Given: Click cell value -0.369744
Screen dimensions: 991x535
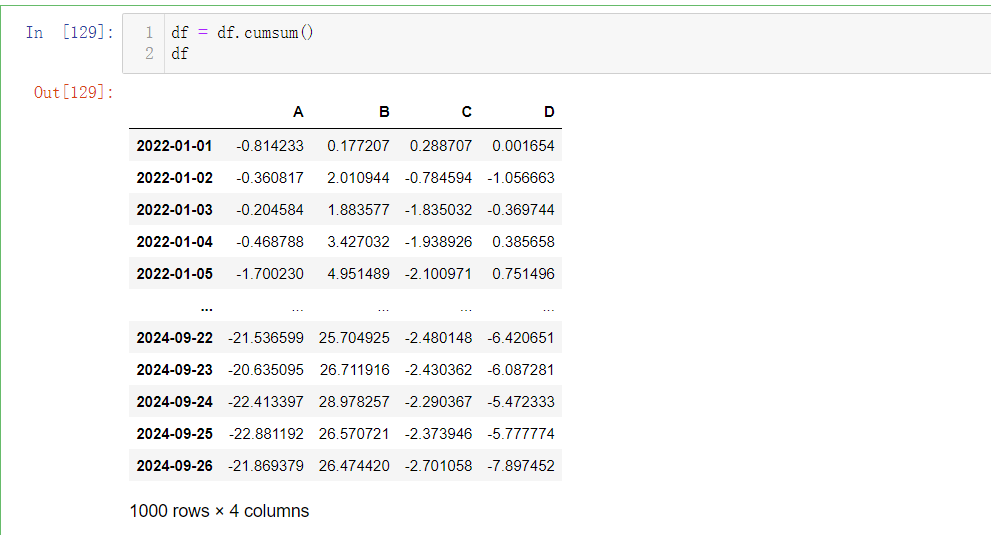Looking at the screenshot, I should [521, 210].
